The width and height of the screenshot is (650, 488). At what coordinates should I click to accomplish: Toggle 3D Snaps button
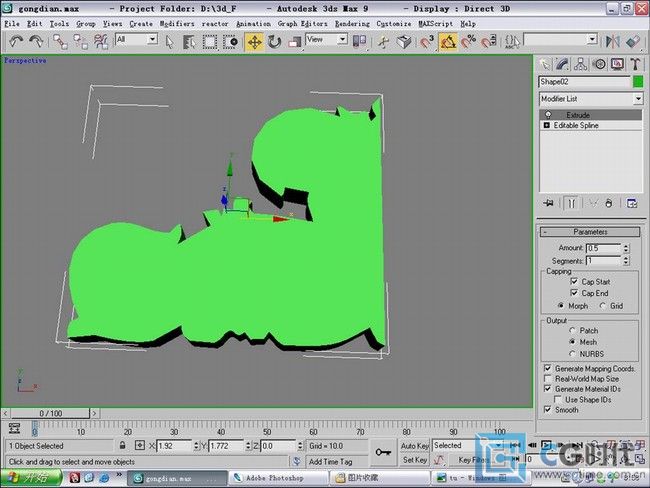click(x=427, y=41)
